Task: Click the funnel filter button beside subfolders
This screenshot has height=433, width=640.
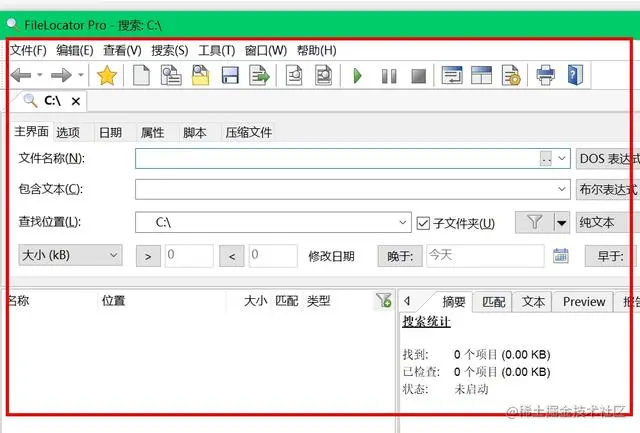Action: pyautogui.click(x=534, y=222)
